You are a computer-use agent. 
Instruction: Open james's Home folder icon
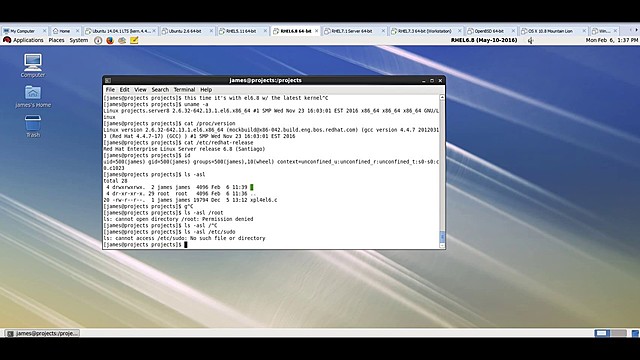pos(33,96)
